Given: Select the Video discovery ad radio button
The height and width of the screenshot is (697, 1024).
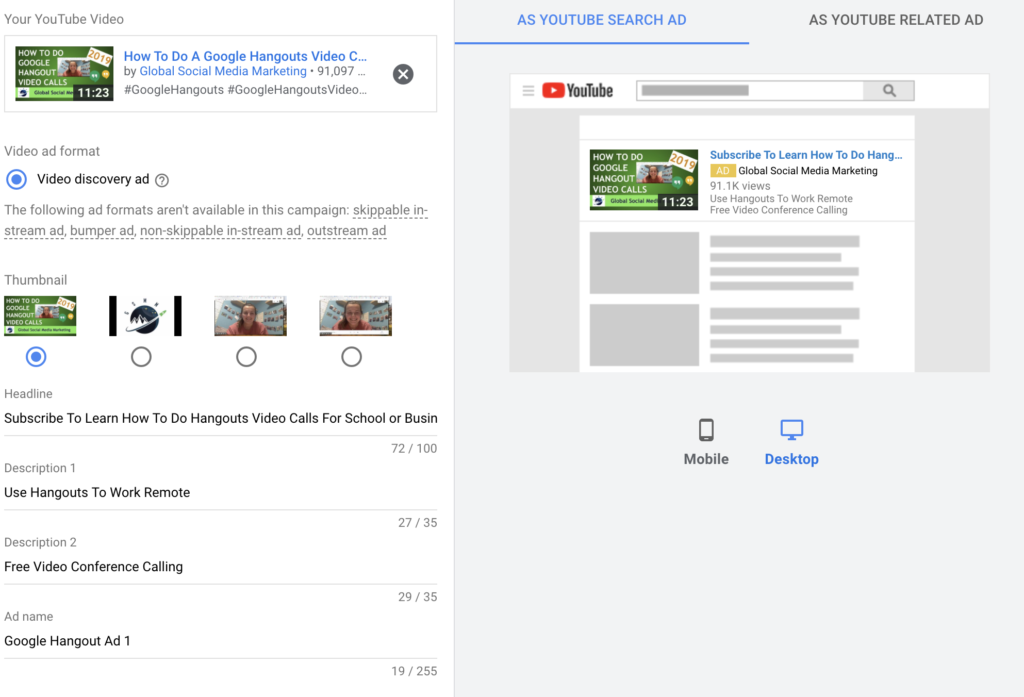Looking at the screenshot, I should tap(16, 179).
